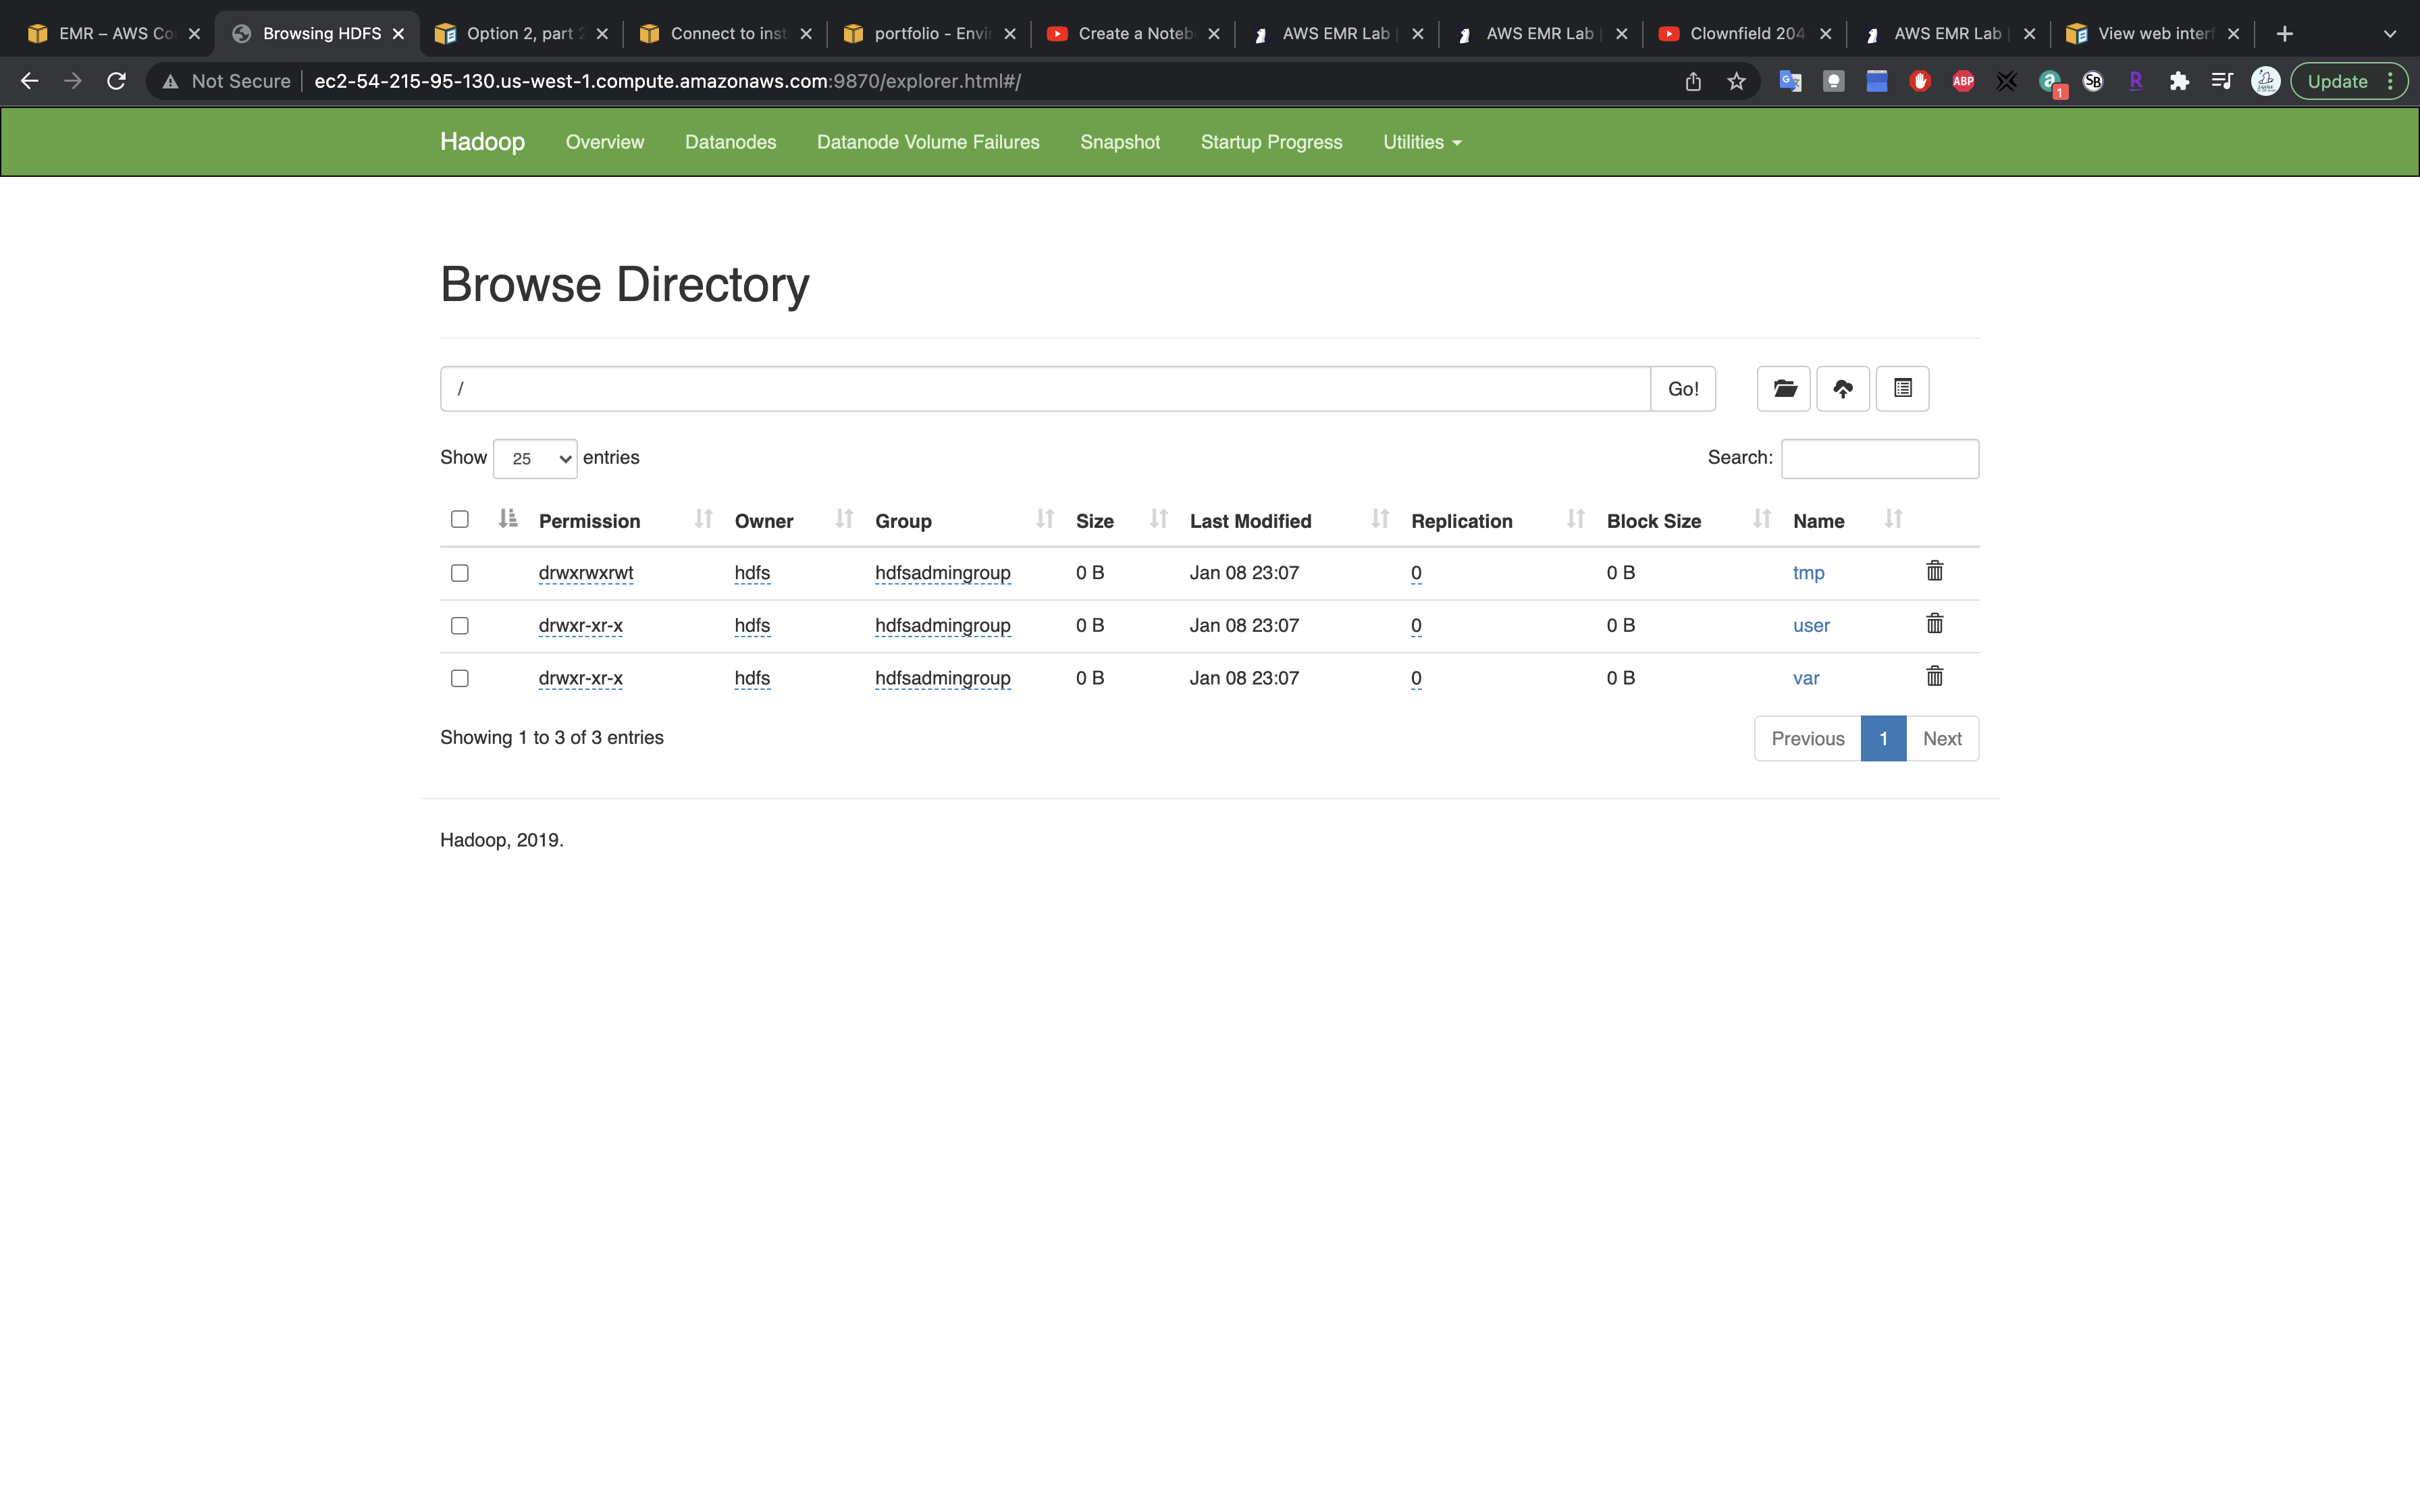Sort table by Permission column arrows
Image resolution: width=2420 pixels, height=1512 pixels.
click(703, 519)
